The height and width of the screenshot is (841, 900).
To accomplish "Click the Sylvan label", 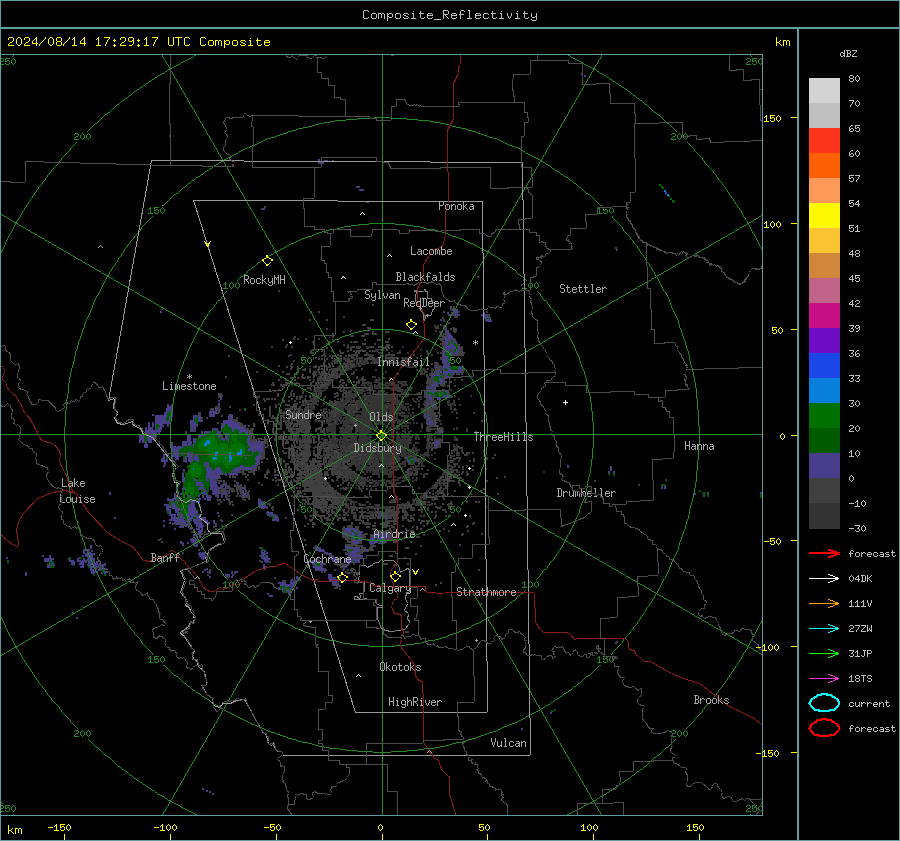I will 382,295.
